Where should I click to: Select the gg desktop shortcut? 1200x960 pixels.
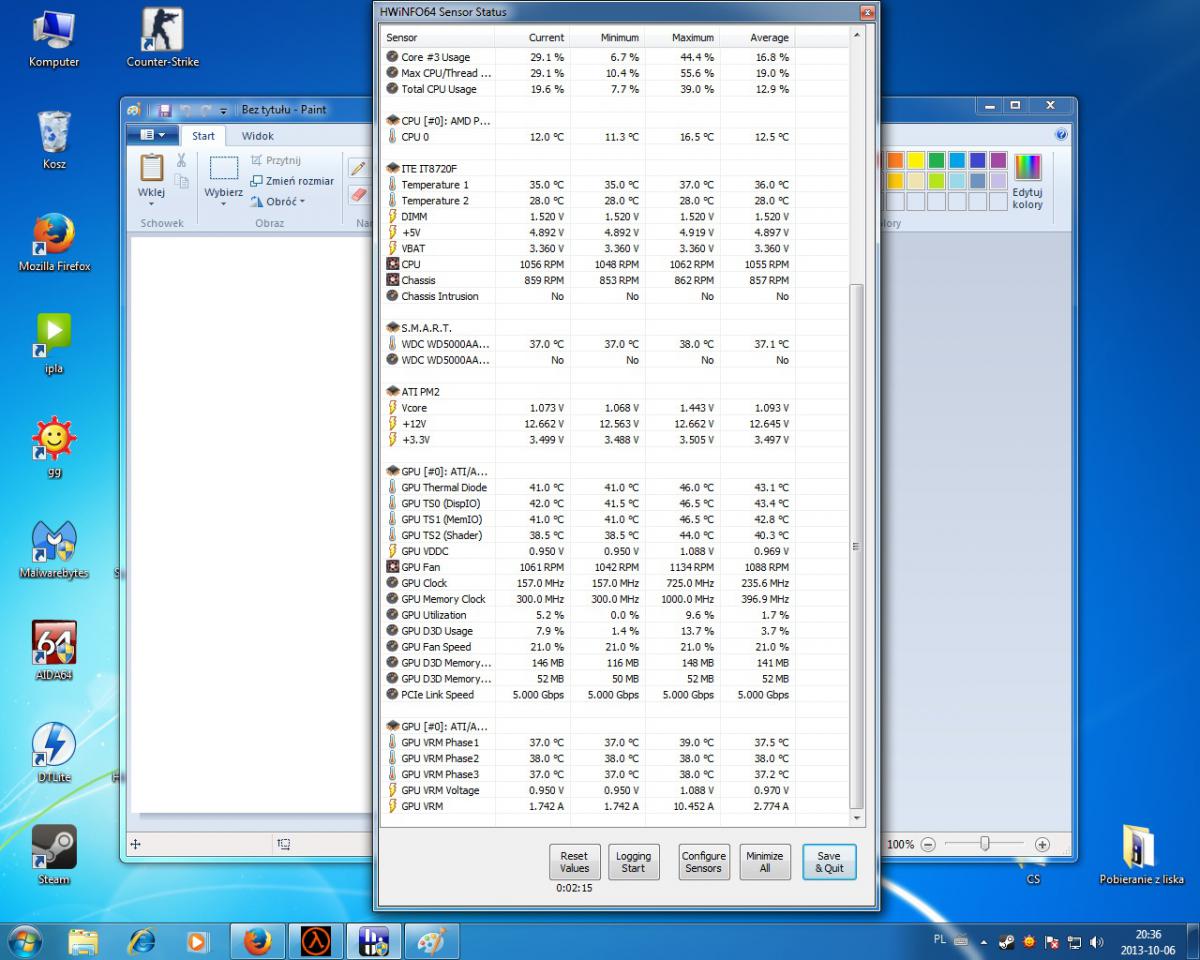pyautogui.click(x=54, y=447)
